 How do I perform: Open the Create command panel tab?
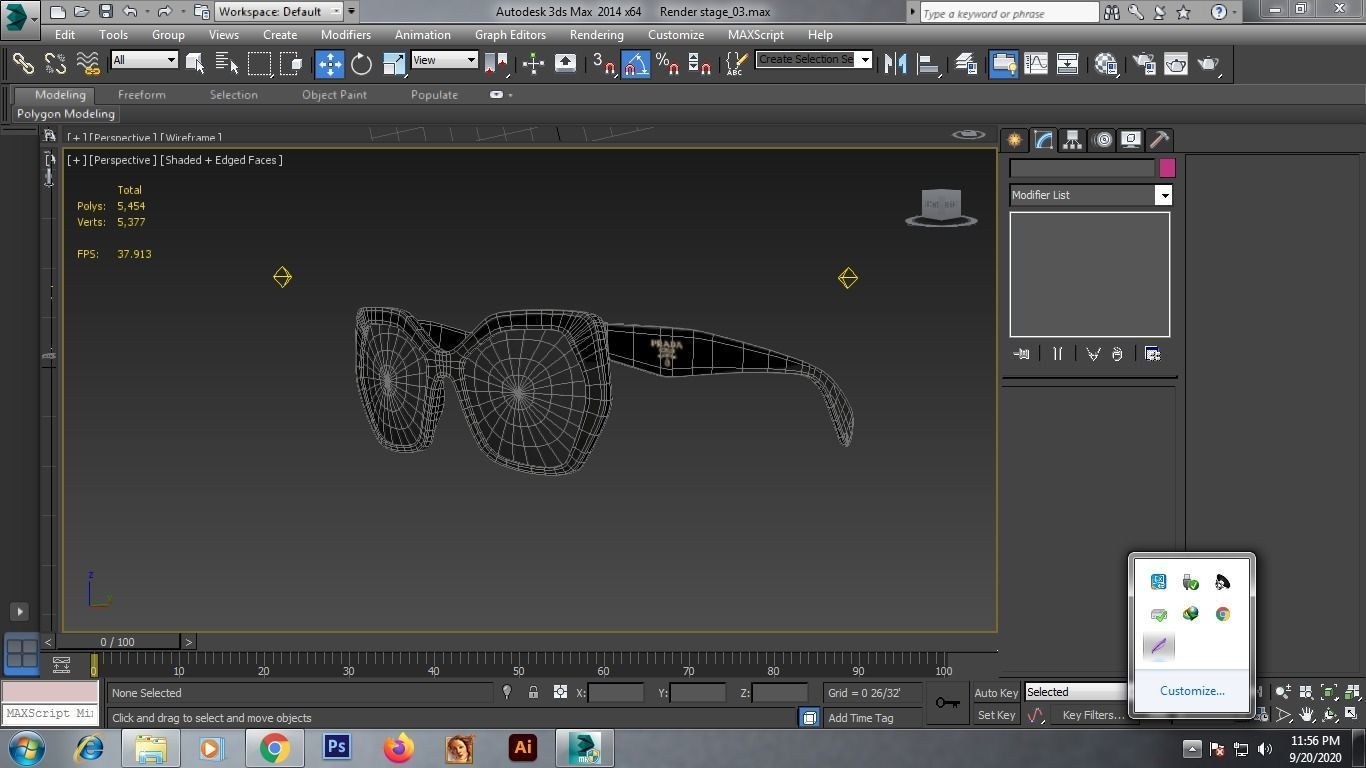(x=1014, y=140)
